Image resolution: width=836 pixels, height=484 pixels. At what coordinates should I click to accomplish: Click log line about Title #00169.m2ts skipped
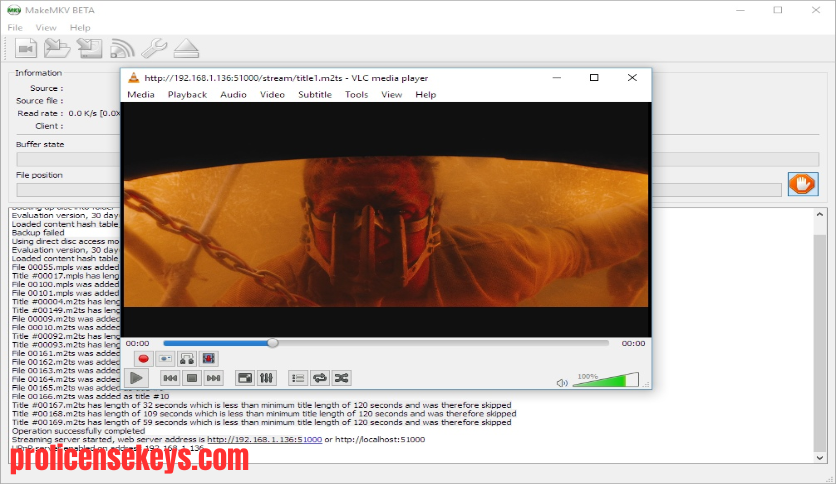261,422
